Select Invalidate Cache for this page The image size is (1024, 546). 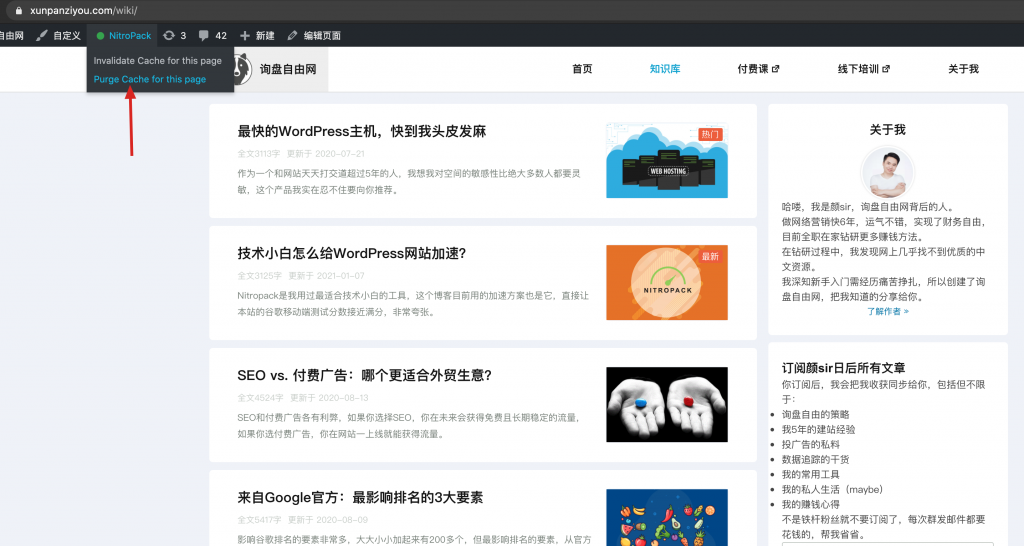tap(158, 61)
